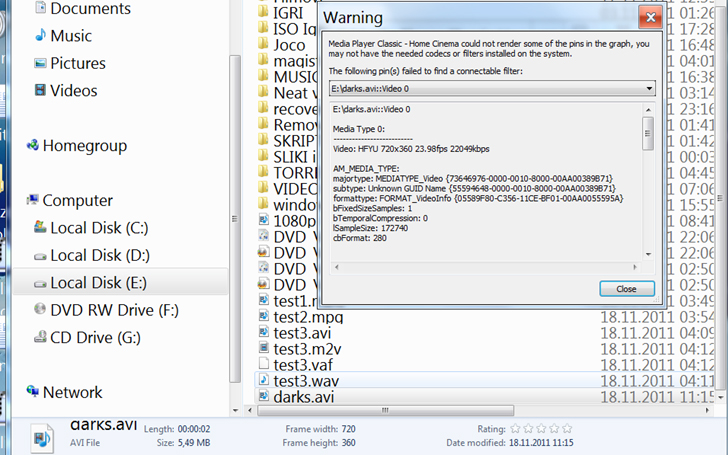Open Local Disk (D:)
The height and width of the screenshot is (455, 728).
(100, 255)
